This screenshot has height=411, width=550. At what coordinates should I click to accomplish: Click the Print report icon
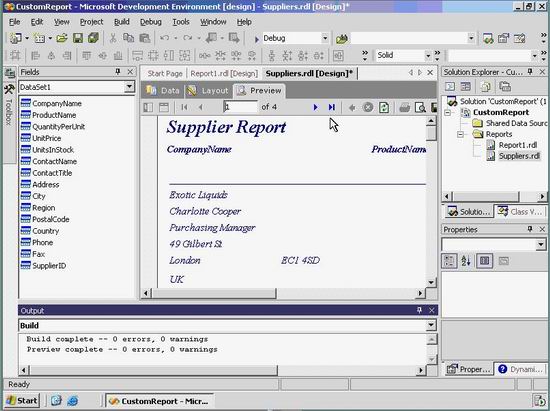pos(404,107)
